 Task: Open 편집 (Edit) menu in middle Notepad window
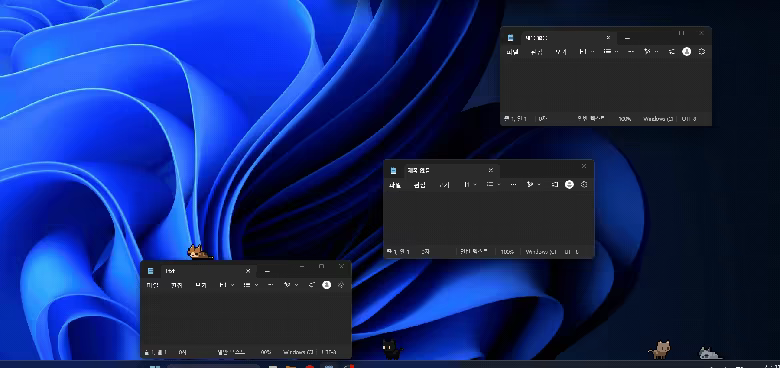click(419, 185)
